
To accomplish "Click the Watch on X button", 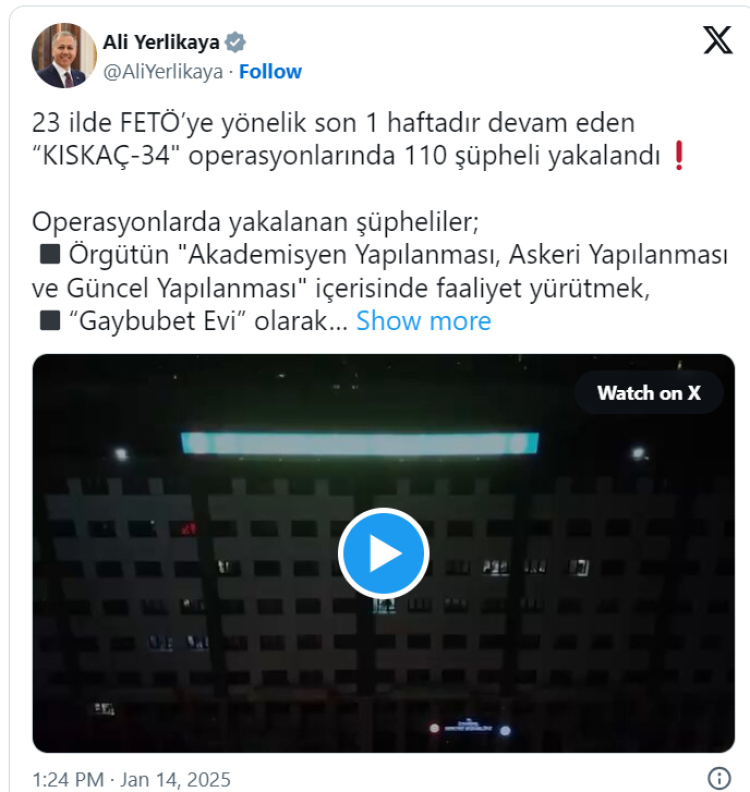I will tap(649, 393).
